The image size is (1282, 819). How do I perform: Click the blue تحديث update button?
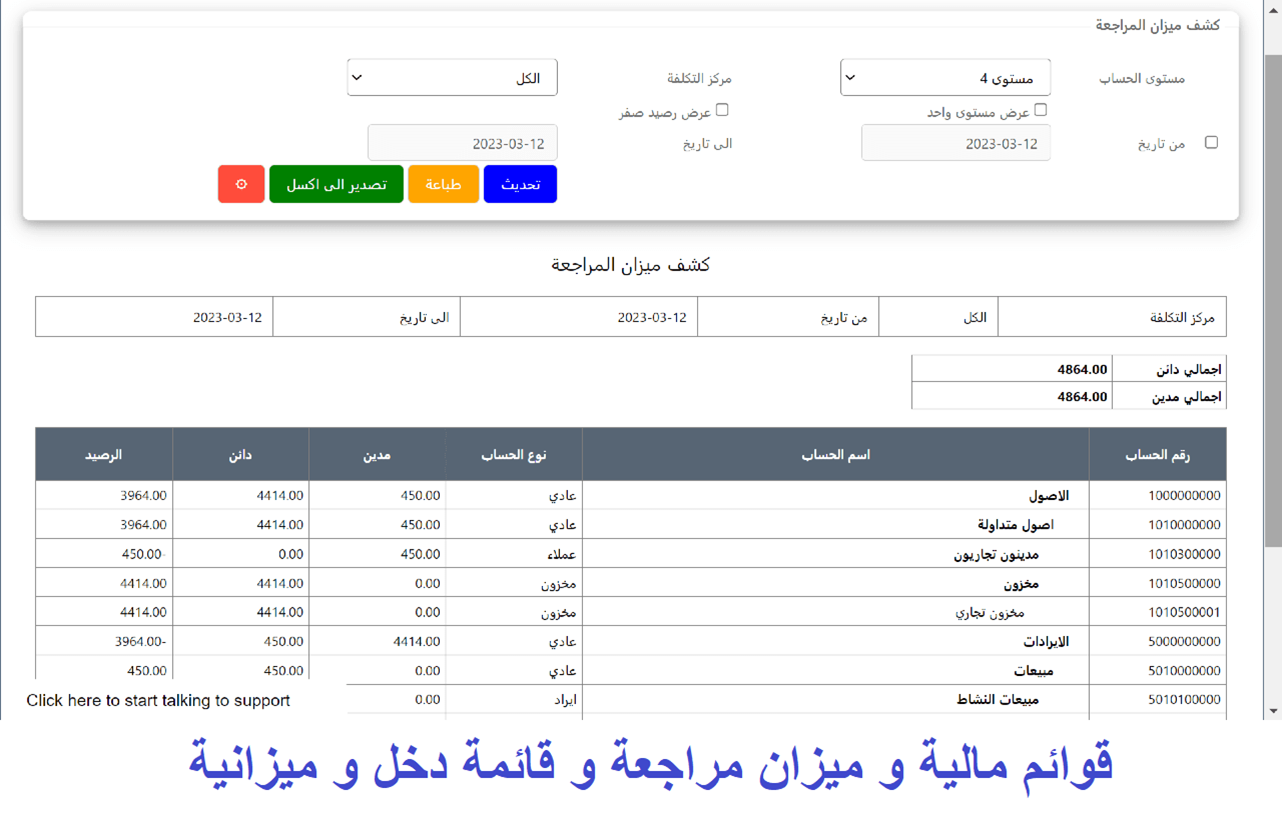coord(520,185)
